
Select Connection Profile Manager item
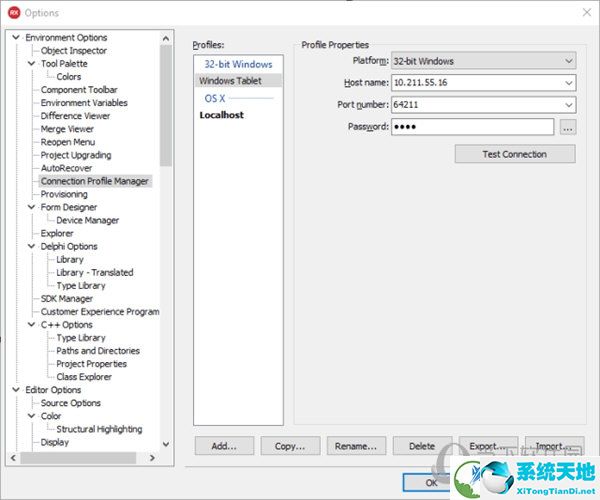pos(95,181)
